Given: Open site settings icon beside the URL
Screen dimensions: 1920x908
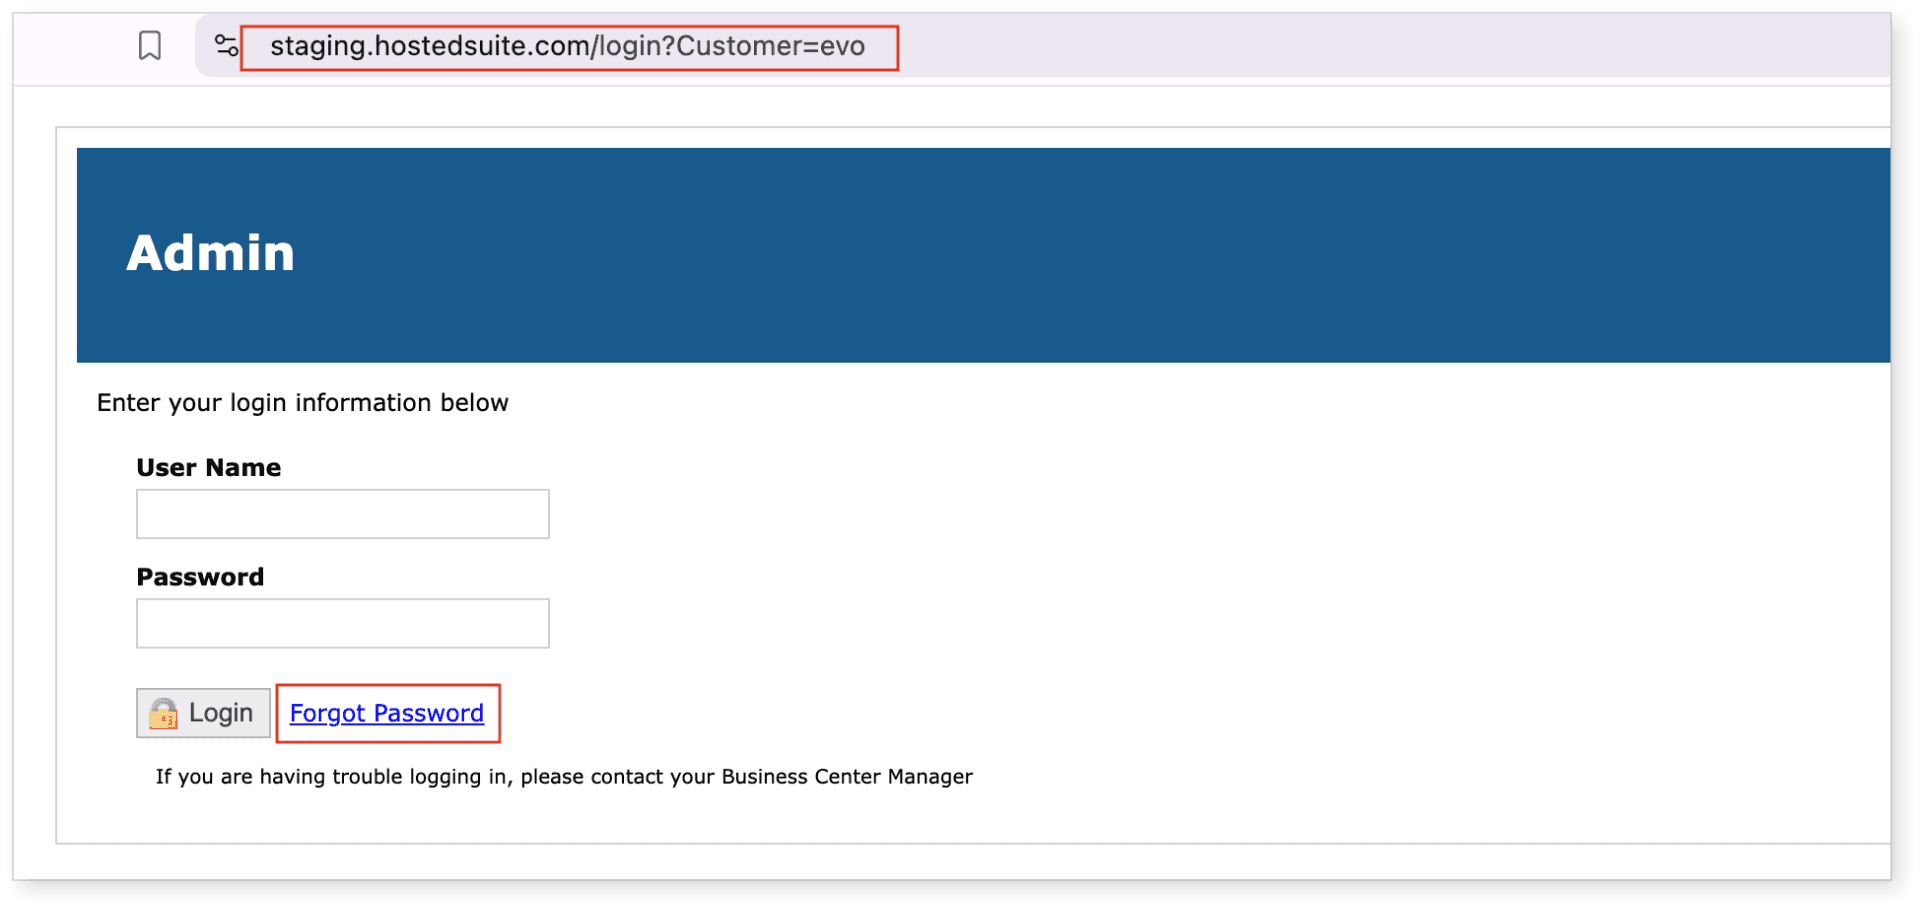Looking at the screenshot, I should pyautogui.click(x=227, y=46).
